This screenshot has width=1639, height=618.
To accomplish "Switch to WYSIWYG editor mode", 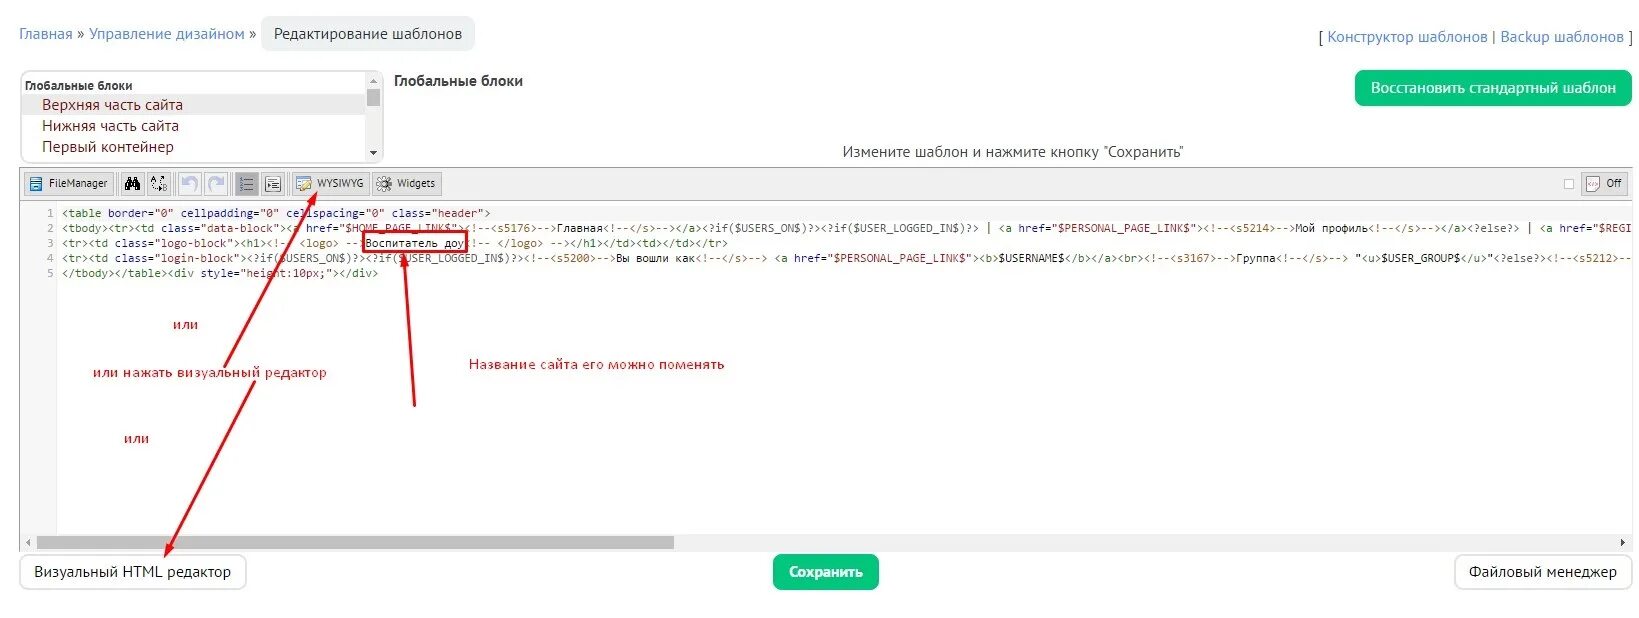I will (330, 184).
